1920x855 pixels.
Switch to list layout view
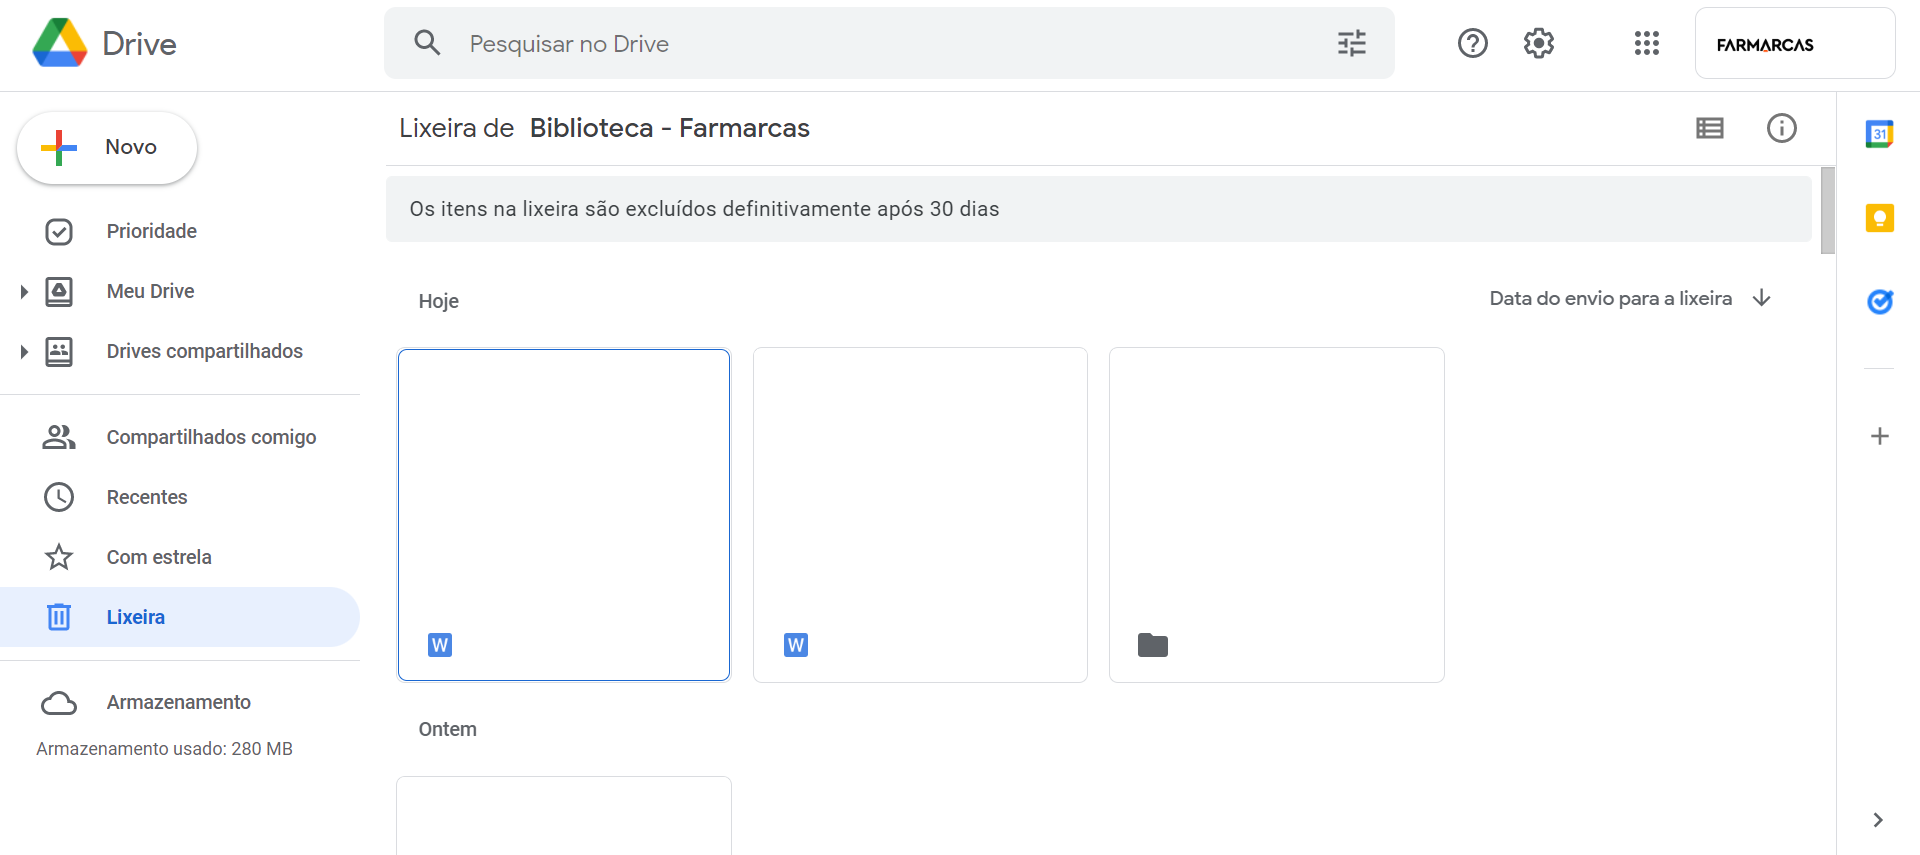coord(1709,128)
